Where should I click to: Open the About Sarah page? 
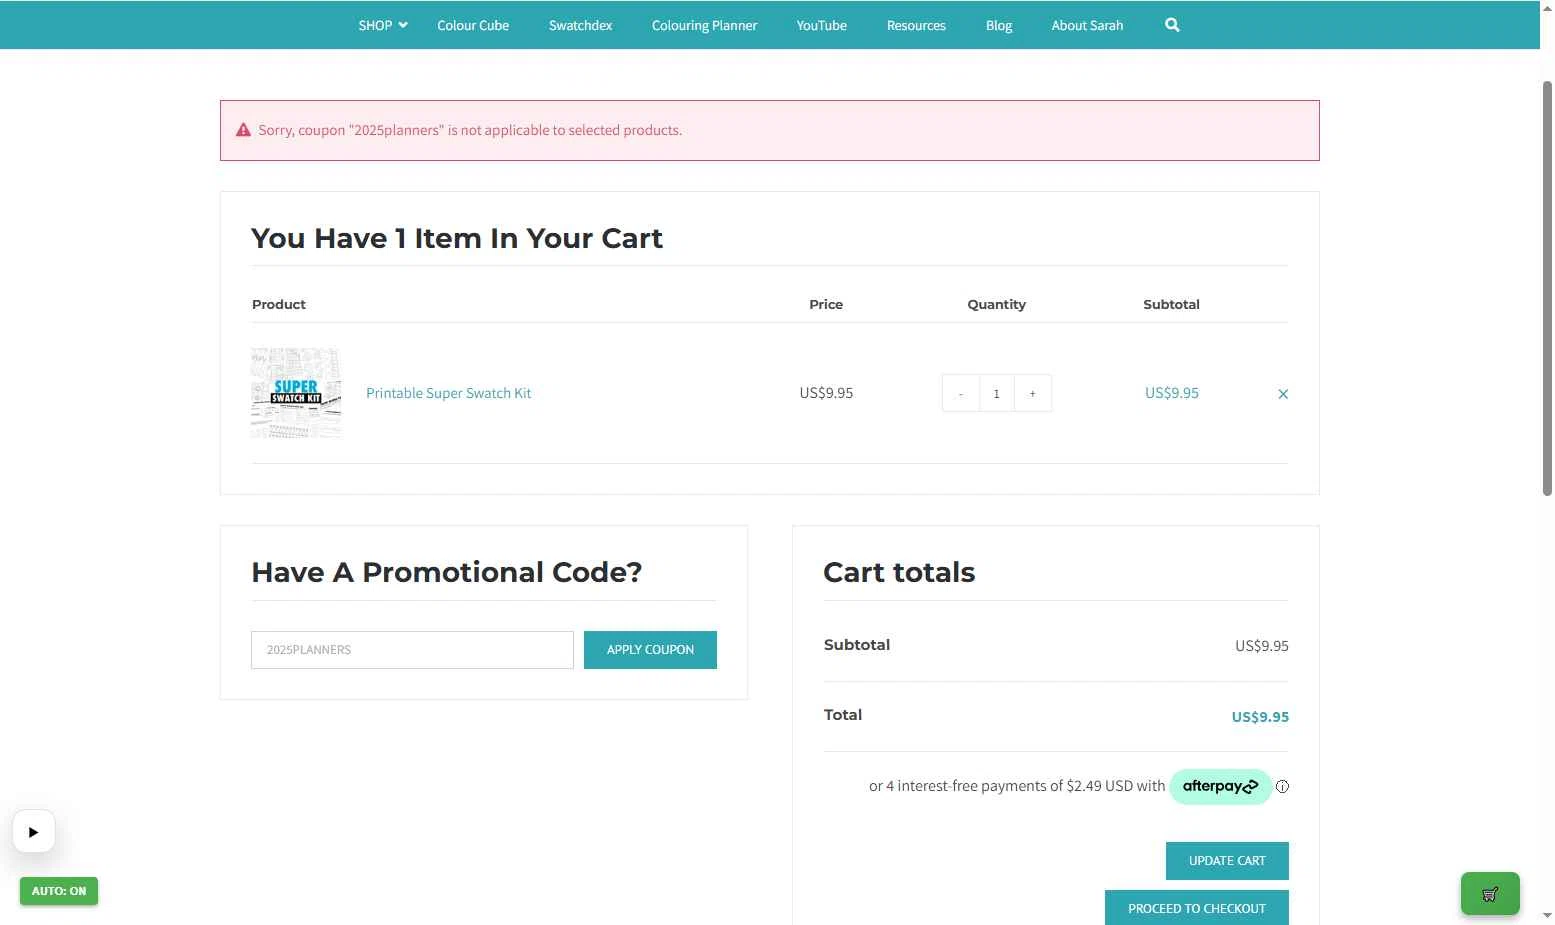(1087, 25)
